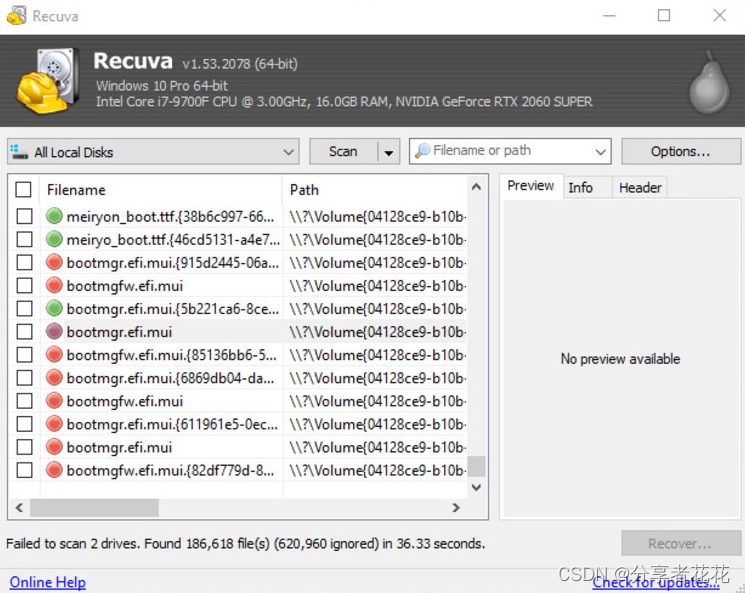Select the bootmgfw.efi.mui.{82df779d filename
This screenshot has width=745, height=593.
pyautogui.click(x=171, y=470)
